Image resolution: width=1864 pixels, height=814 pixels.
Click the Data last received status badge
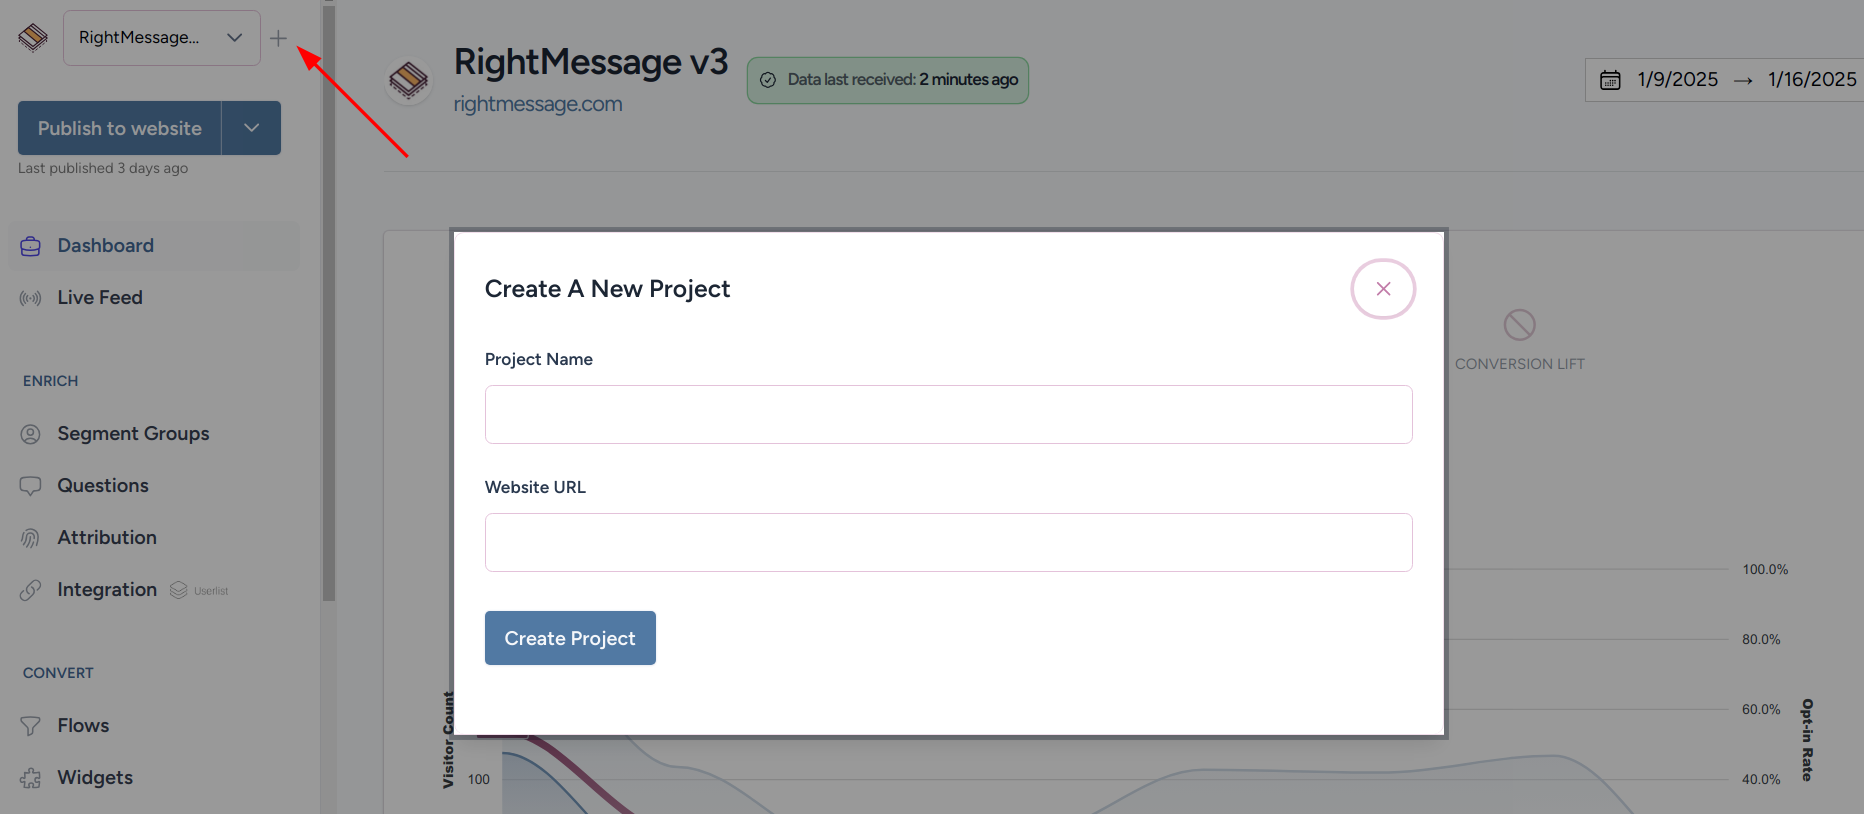click(888, 80)
